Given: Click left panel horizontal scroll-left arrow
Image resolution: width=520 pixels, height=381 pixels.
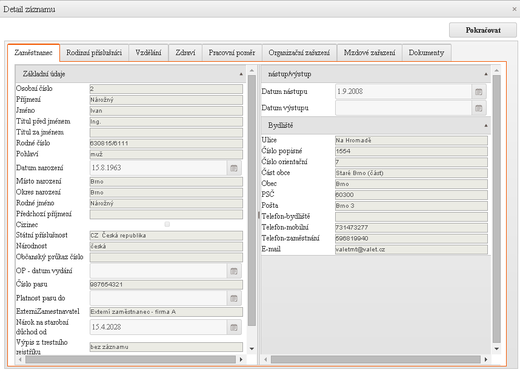Looking at the screenshot, I should [20, 359].
